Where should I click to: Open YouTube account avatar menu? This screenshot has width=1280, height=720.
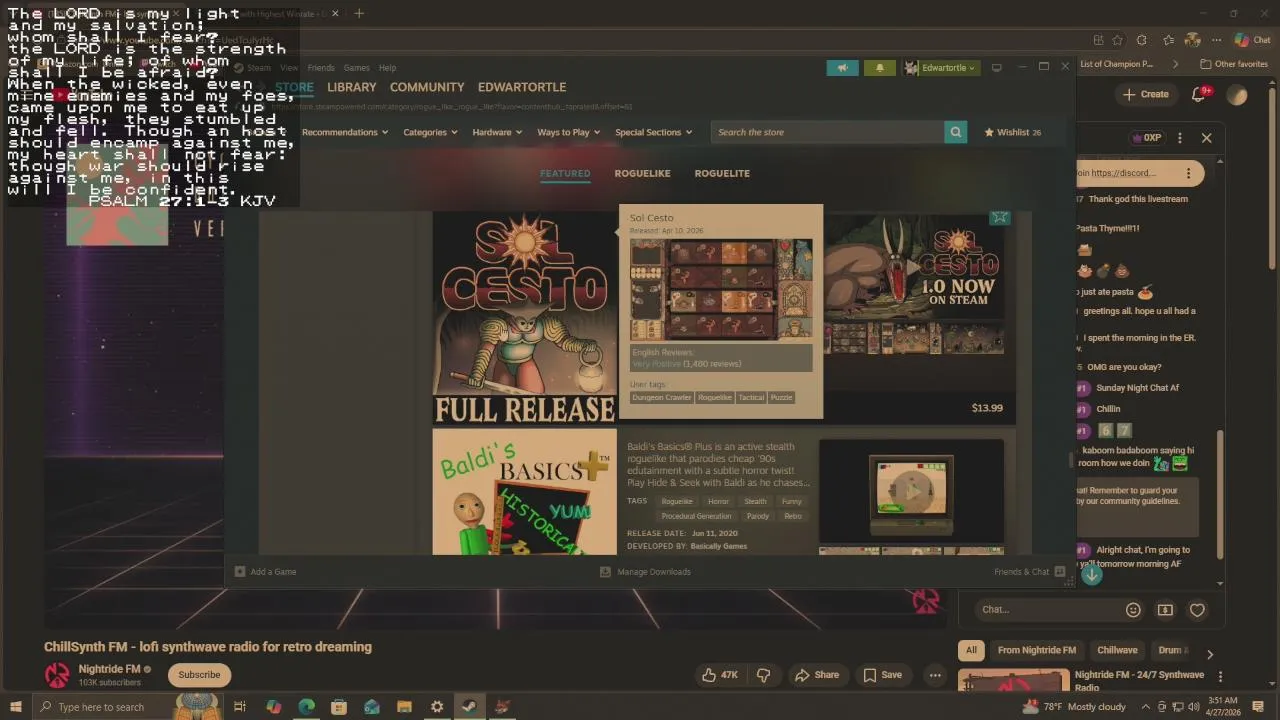[1238, 94]
